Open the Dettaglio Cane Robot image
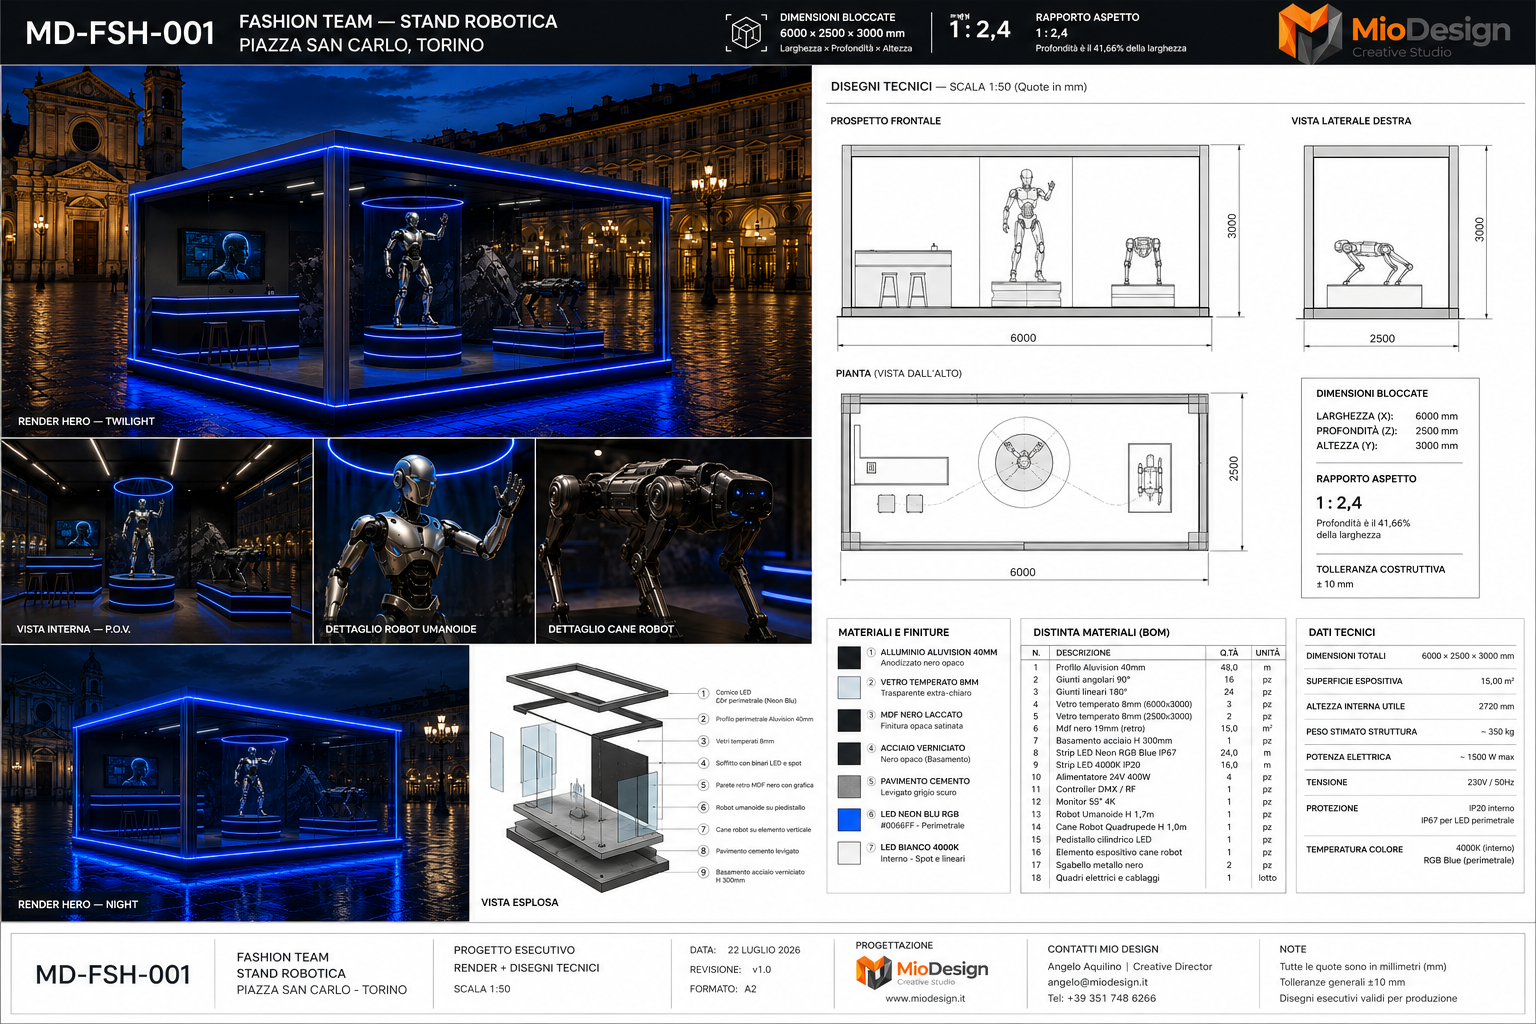Viewport: 1536px width, 1024px height. (674, 541)
